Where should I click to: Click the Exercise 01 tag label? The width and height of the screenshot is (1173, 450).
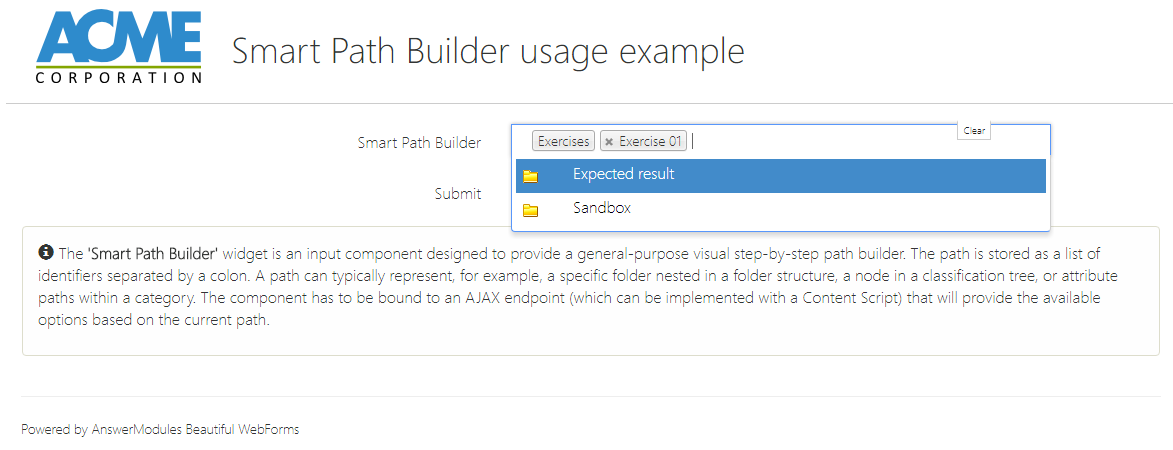pyautogui.click(x=650, y=142)
